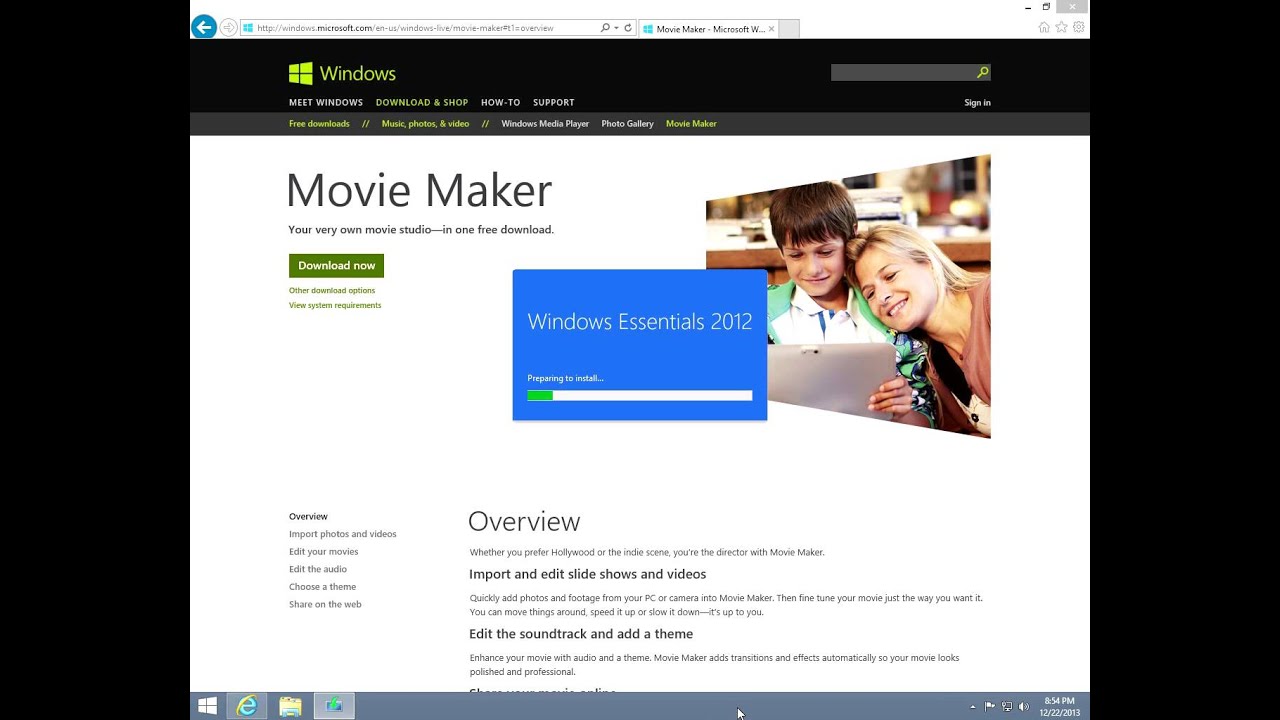Open the Photo Gallery subnav link

tap(627, 124)
